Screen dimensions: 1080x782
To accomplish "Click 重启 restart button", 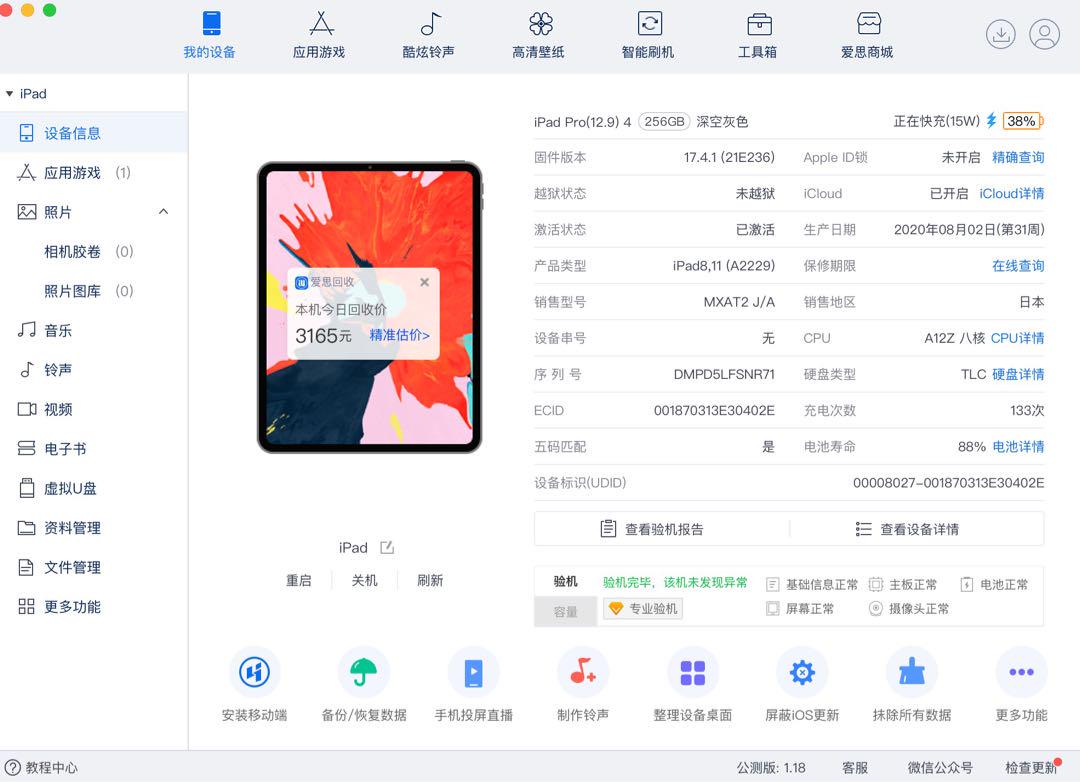I will 299,581.
